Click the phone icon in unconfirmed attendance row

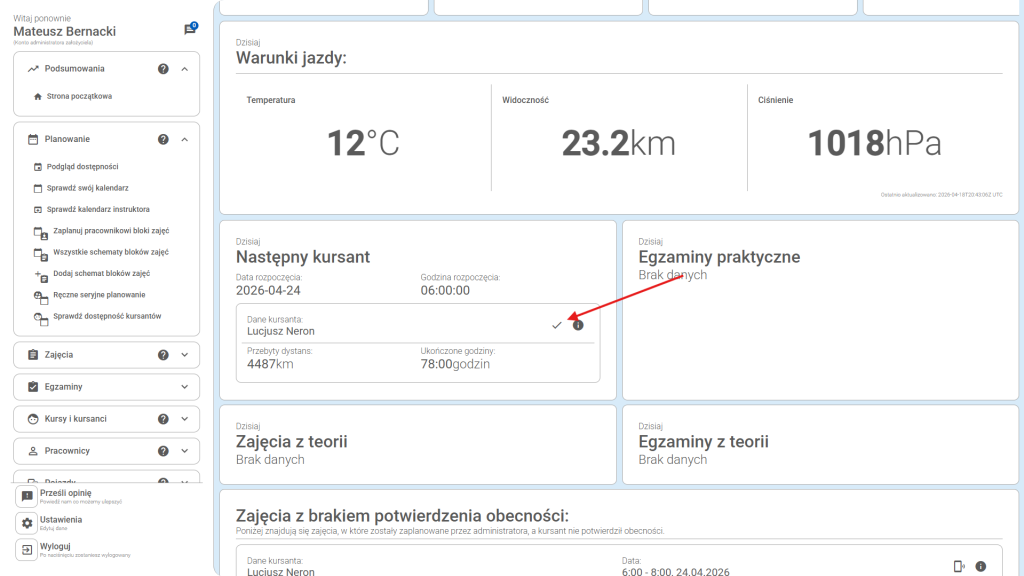(x=959, y=566)
